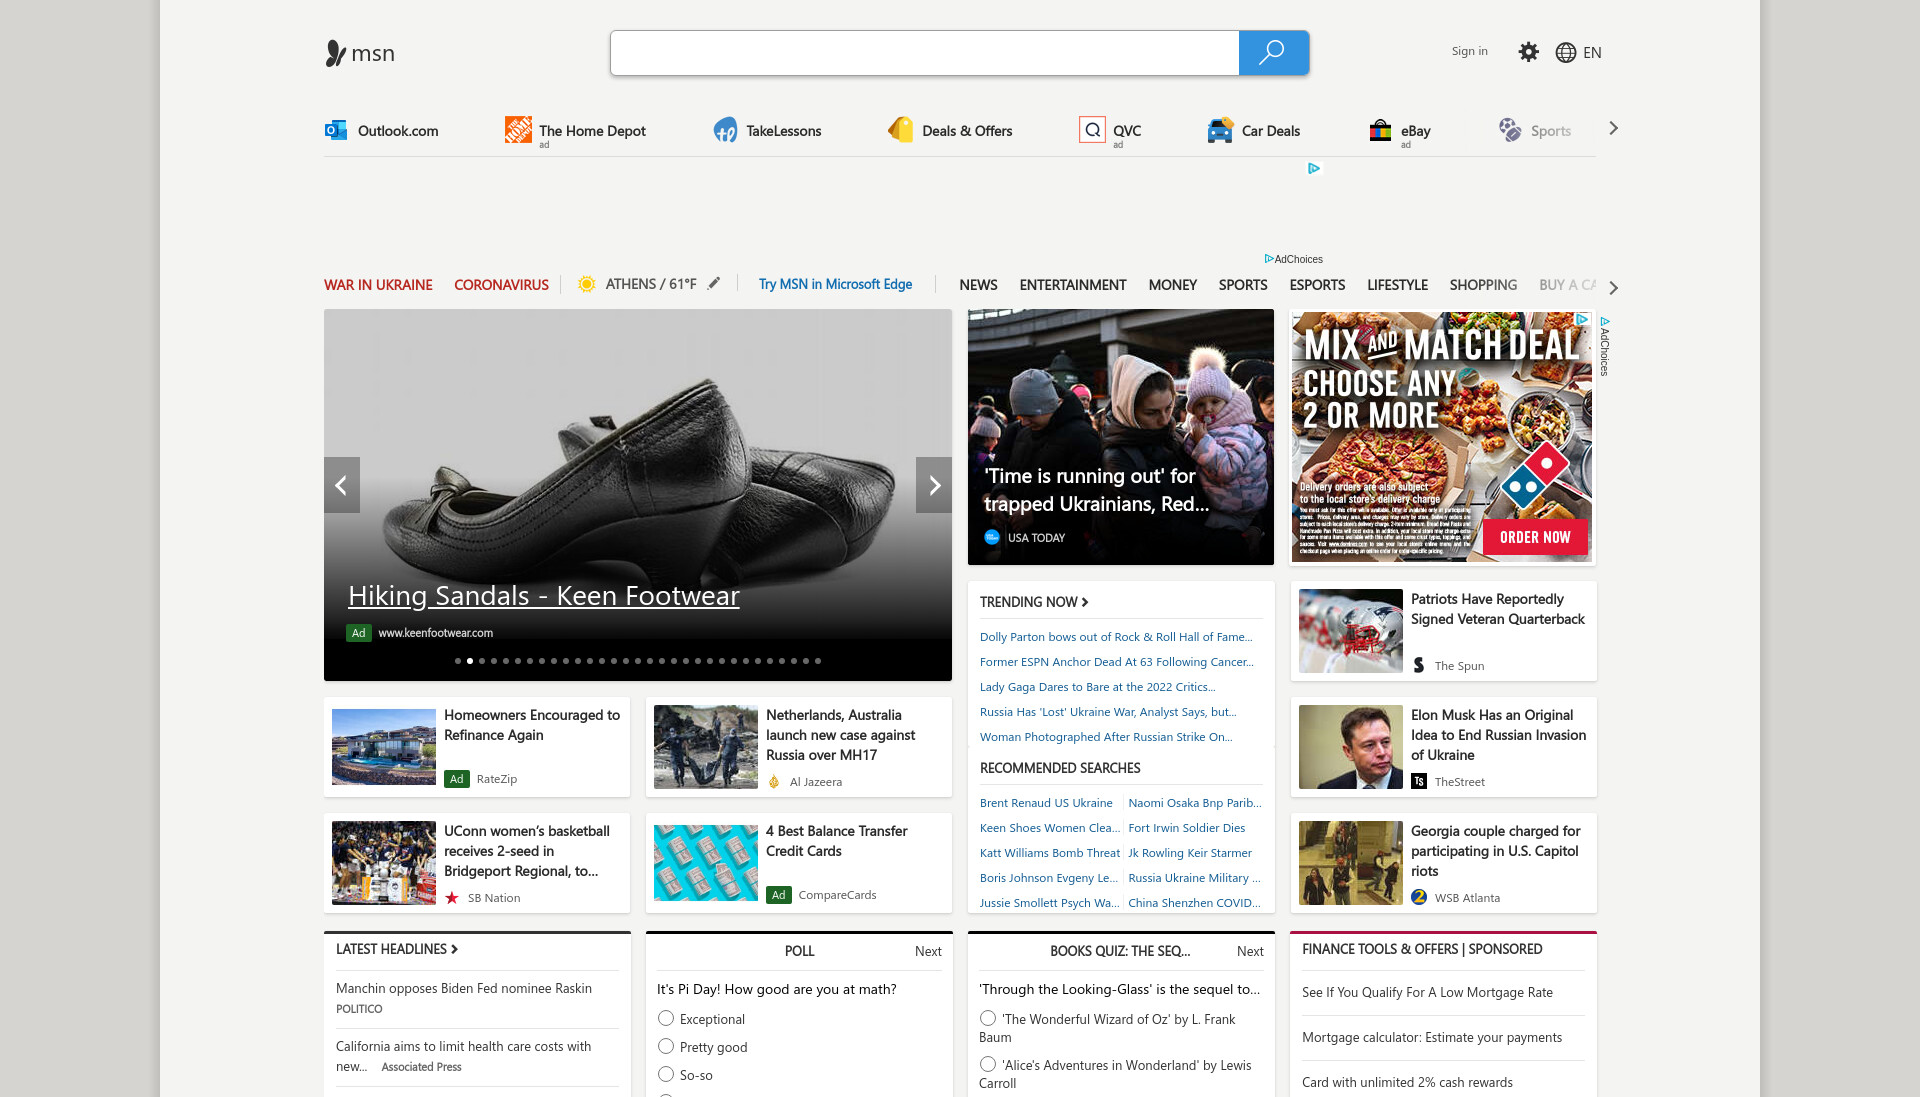1920x1097 pixels.
Task: Open the ESPORTS tab
Action: click(1317, 285)
